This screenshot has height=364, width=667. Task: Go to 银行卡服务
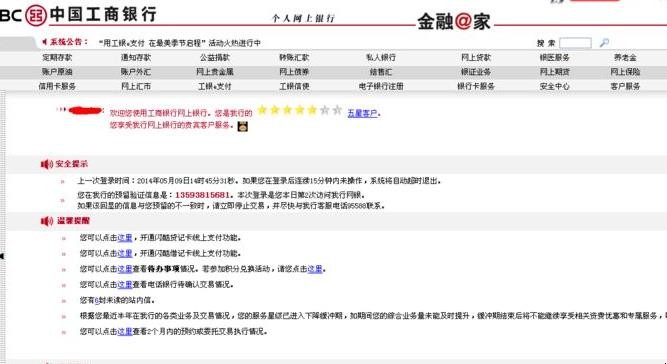tap(476, 86)
